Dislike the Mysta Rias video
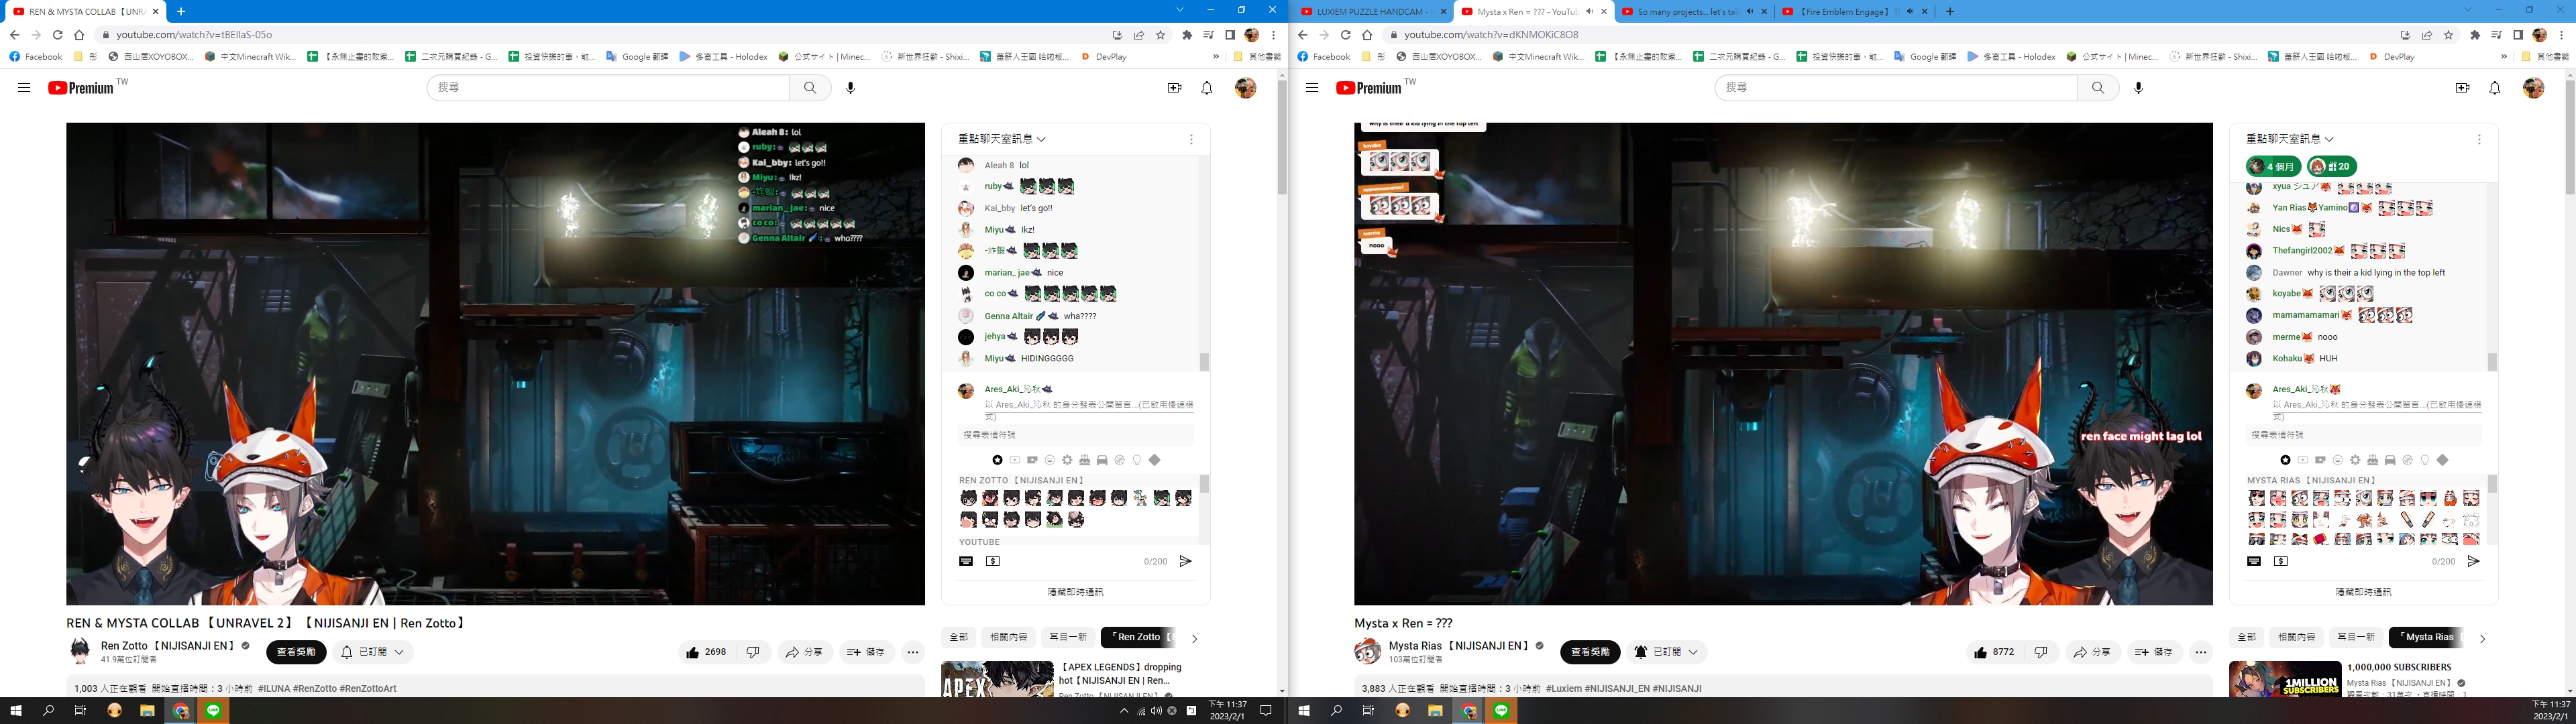The width and height of the screenshot is (2576, 724). point(2041,652)
